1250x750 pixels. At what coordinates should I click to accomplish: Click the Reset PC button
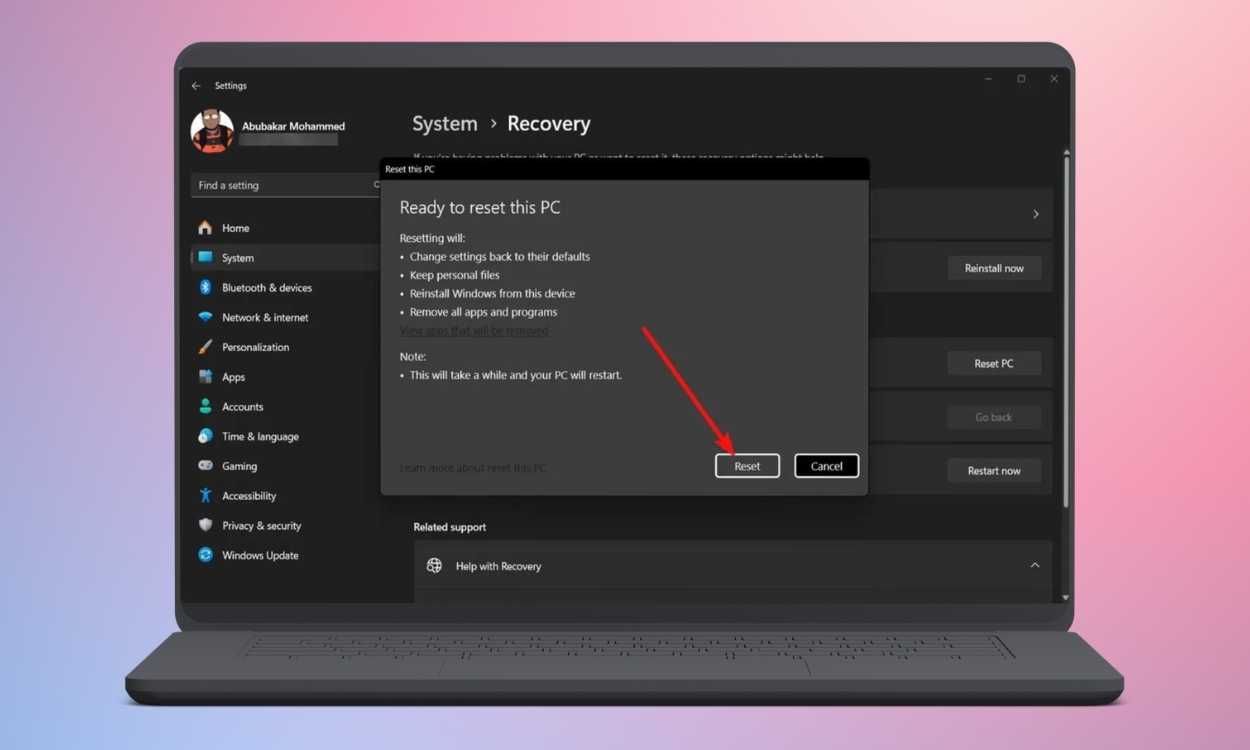coord(994,364)
